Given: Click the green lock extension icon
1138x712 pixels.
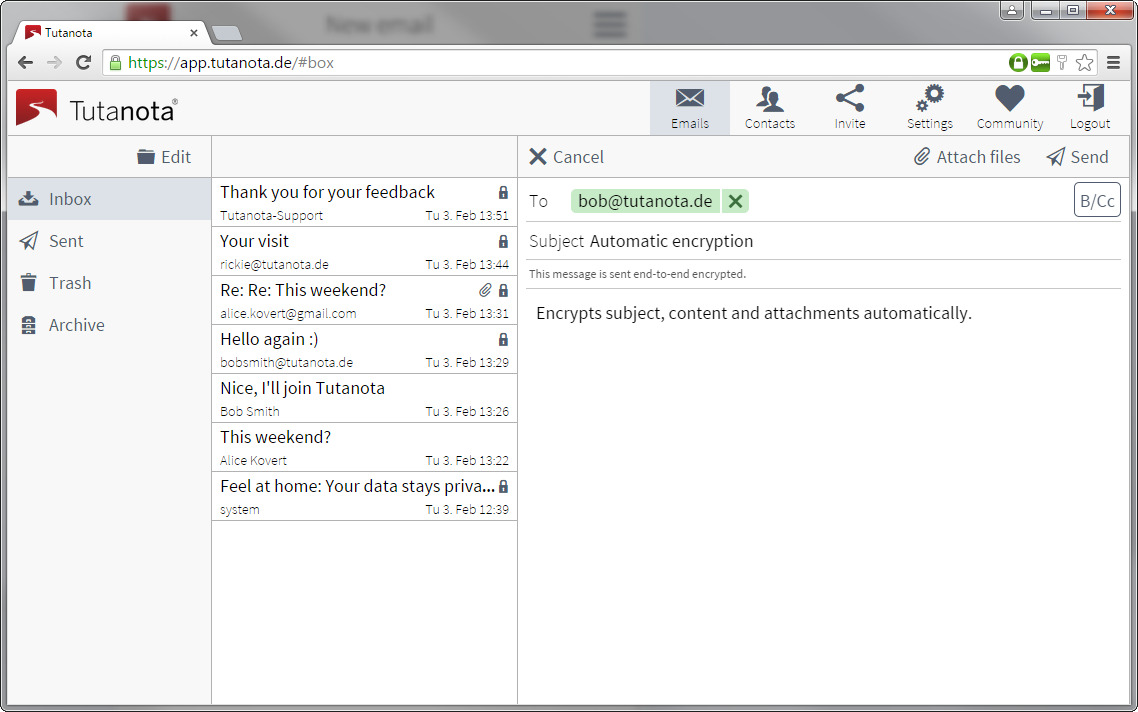Looking at the screenshot, I should (1018, 62).
